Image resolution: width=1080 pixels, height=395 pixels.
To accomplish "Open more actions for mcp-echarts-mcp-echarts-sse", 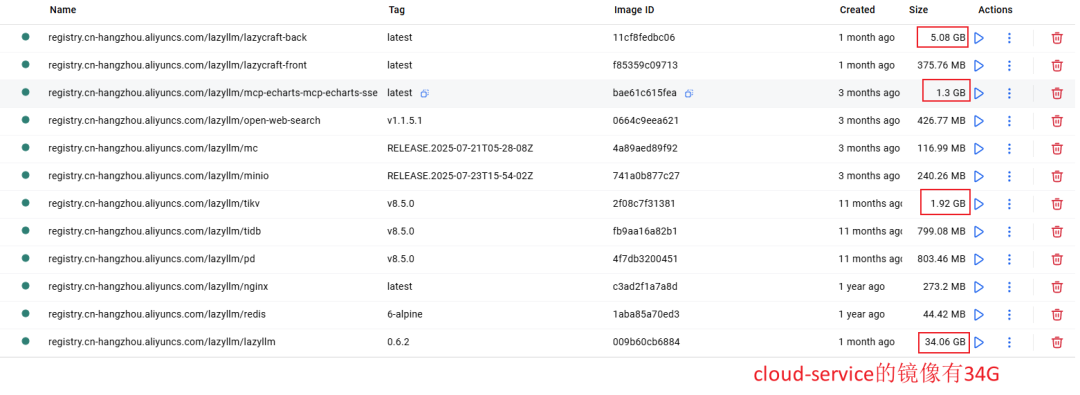I will pos(1009,93).
